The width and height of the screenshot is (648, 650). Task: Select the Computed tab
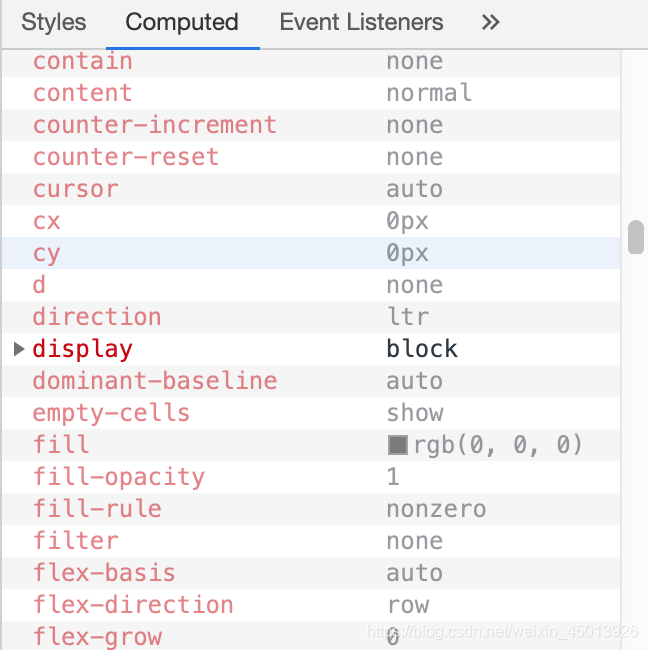point(182,22)
